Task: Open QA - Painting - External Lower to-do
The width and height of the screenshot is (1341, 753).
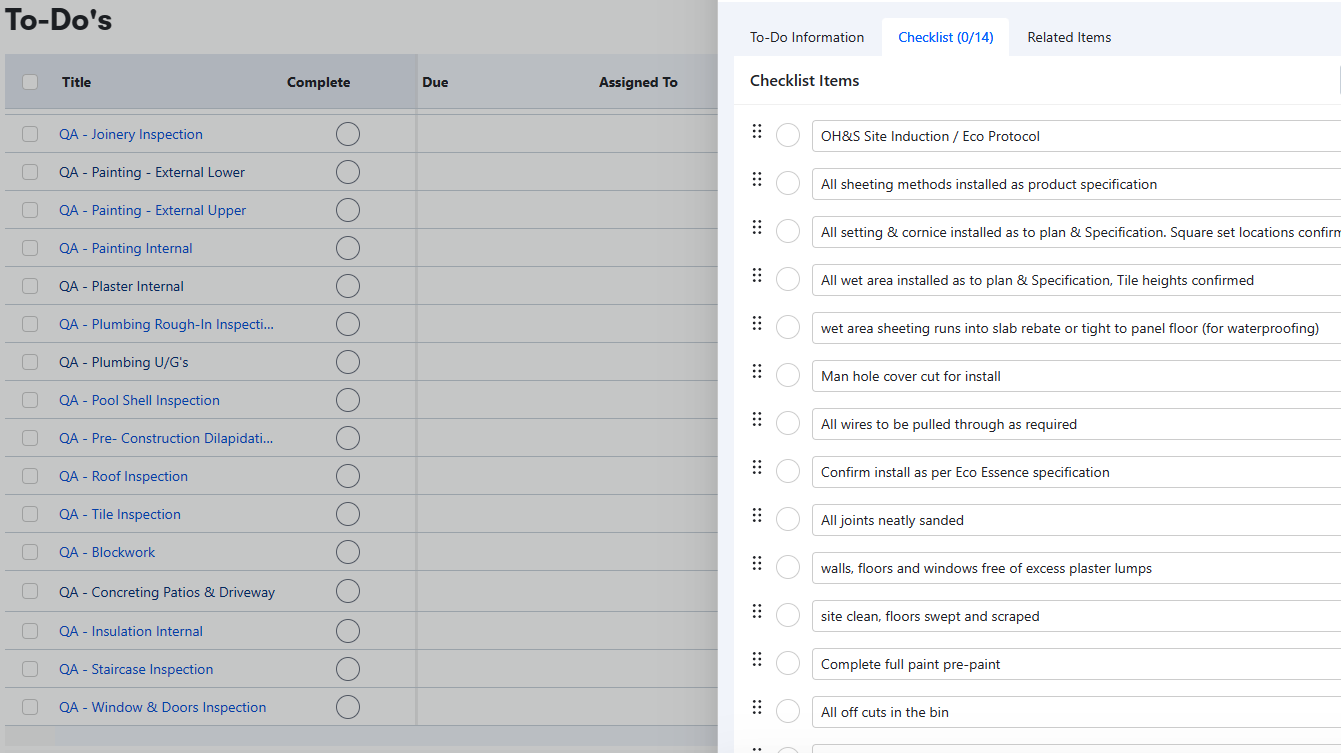Action: point(152,172)
